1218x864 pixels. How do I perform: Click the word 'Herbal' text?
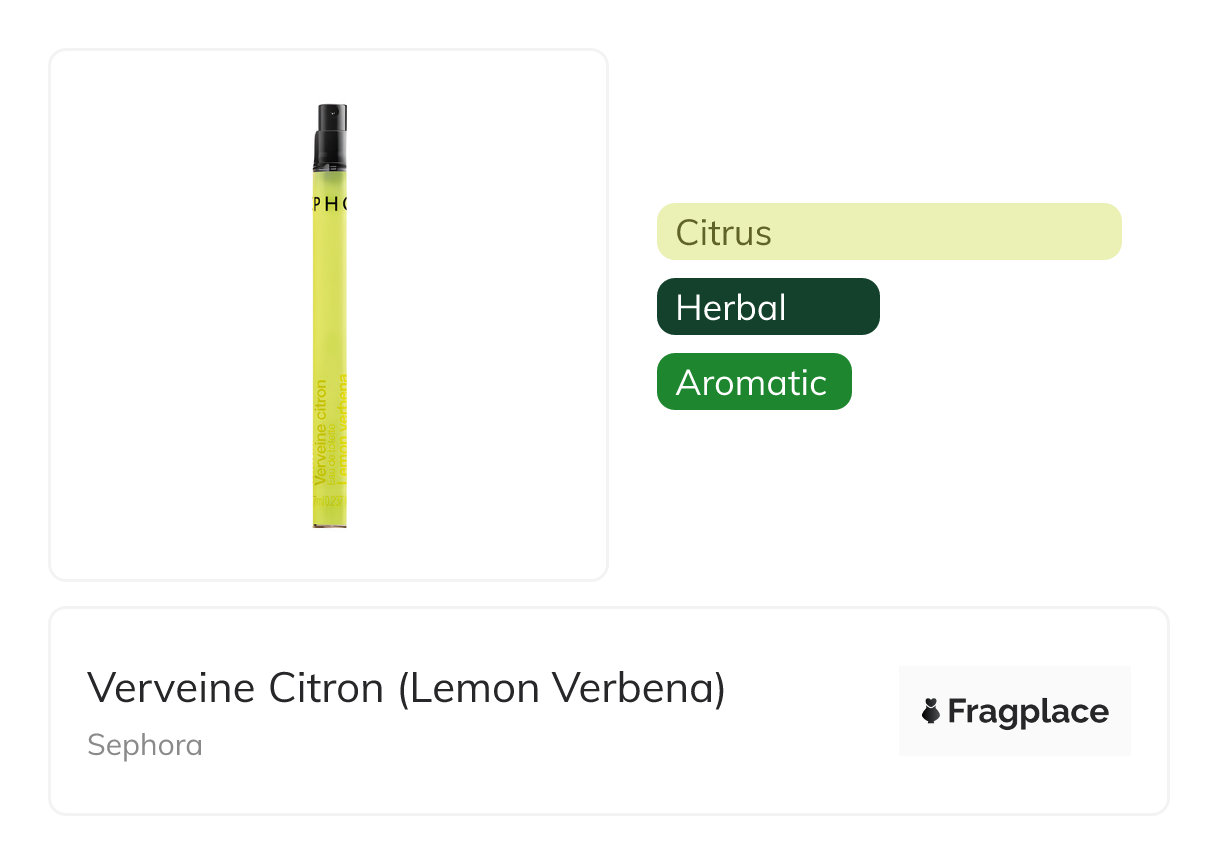pos(731,308)
